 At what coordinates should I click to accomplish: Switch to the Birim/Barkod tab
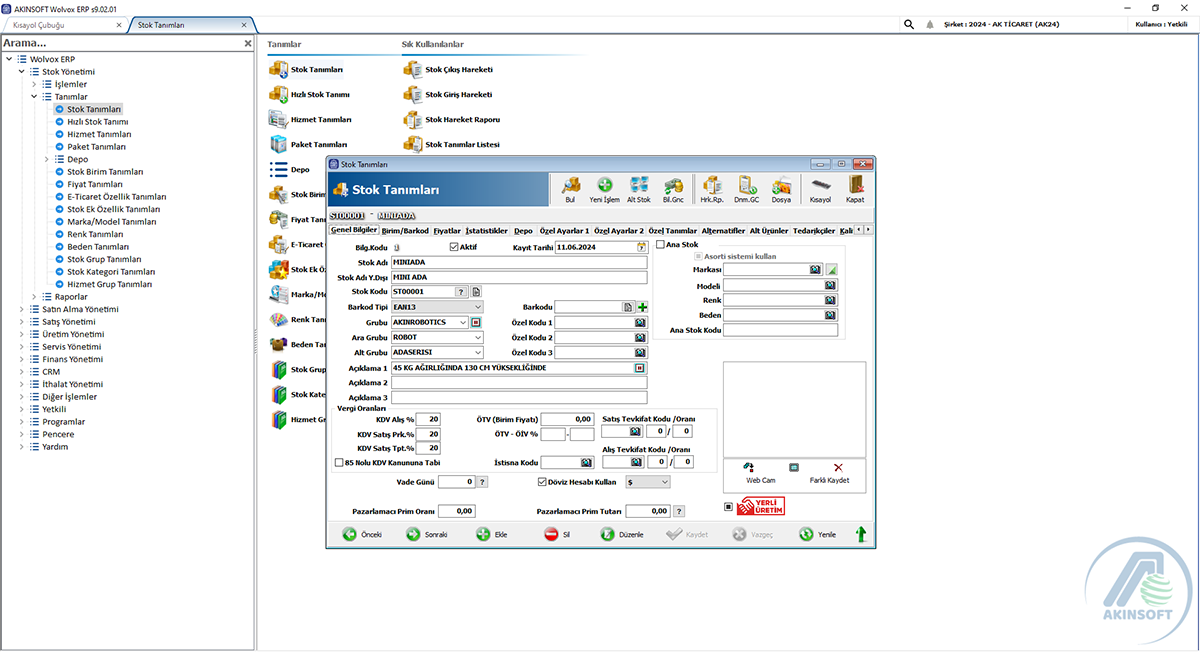click(x=405, y=229)
